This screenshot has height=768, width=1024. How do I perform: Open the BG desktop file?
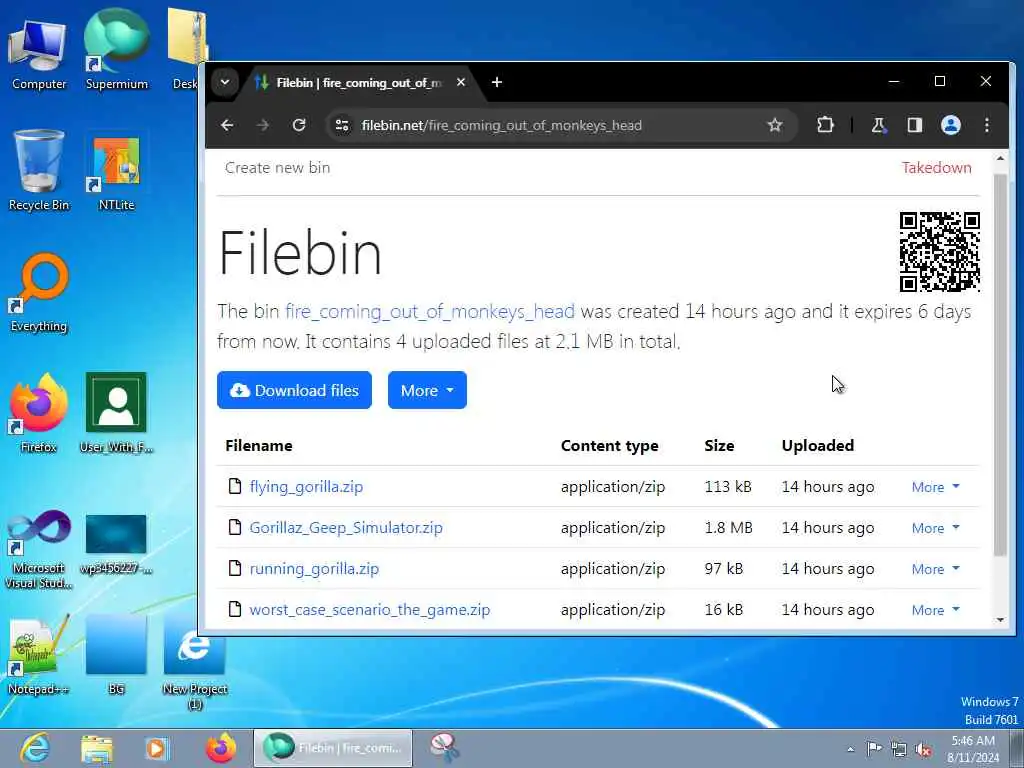116,655
